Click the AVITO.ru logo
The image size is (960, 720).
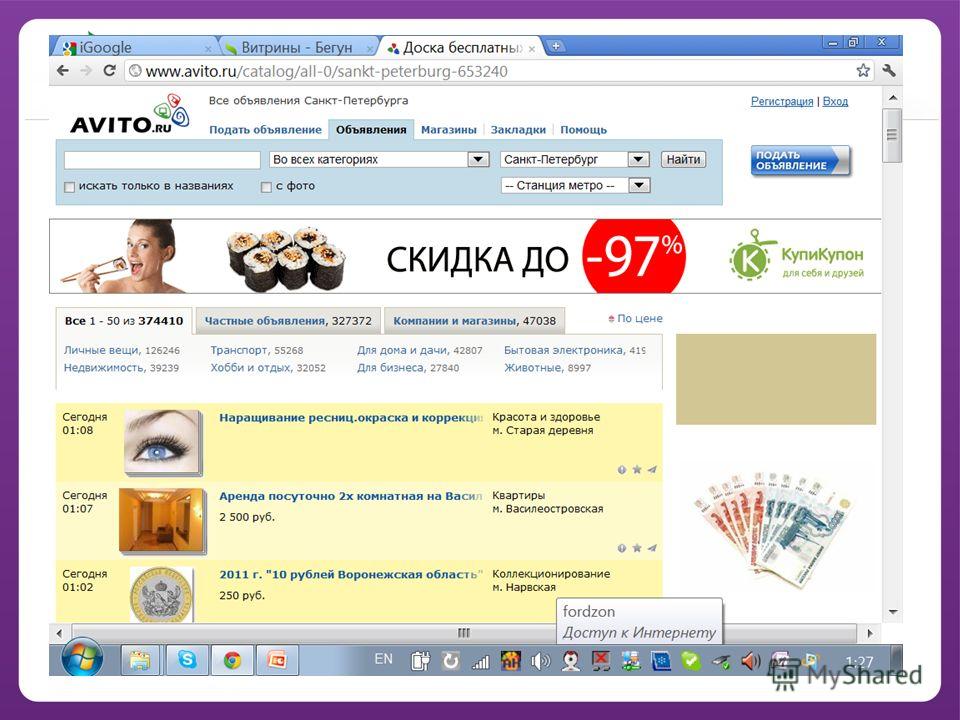130,114
